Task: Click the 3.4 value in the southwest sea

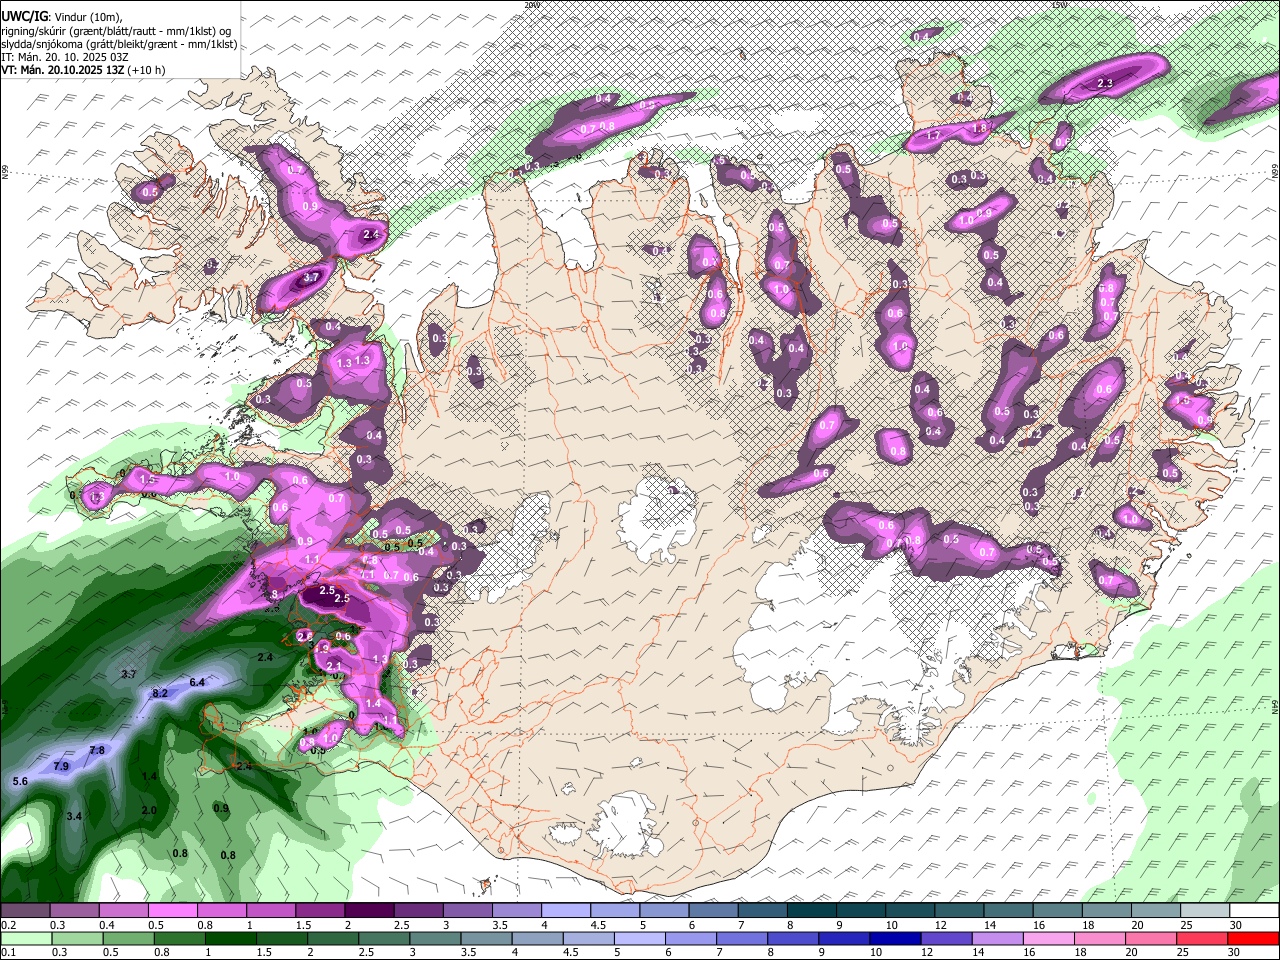Action: click(x=74, y=816)
